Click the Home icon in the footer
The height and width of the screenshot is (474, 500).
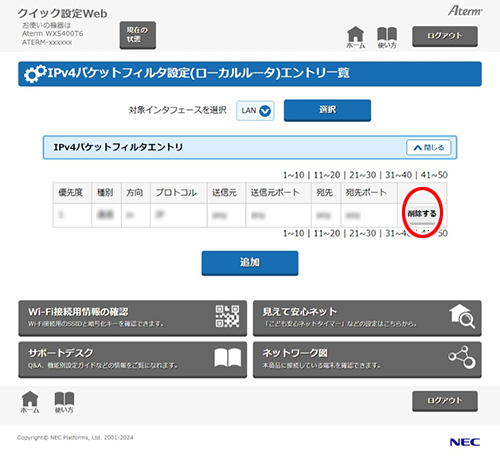click(x=30, y=402)
